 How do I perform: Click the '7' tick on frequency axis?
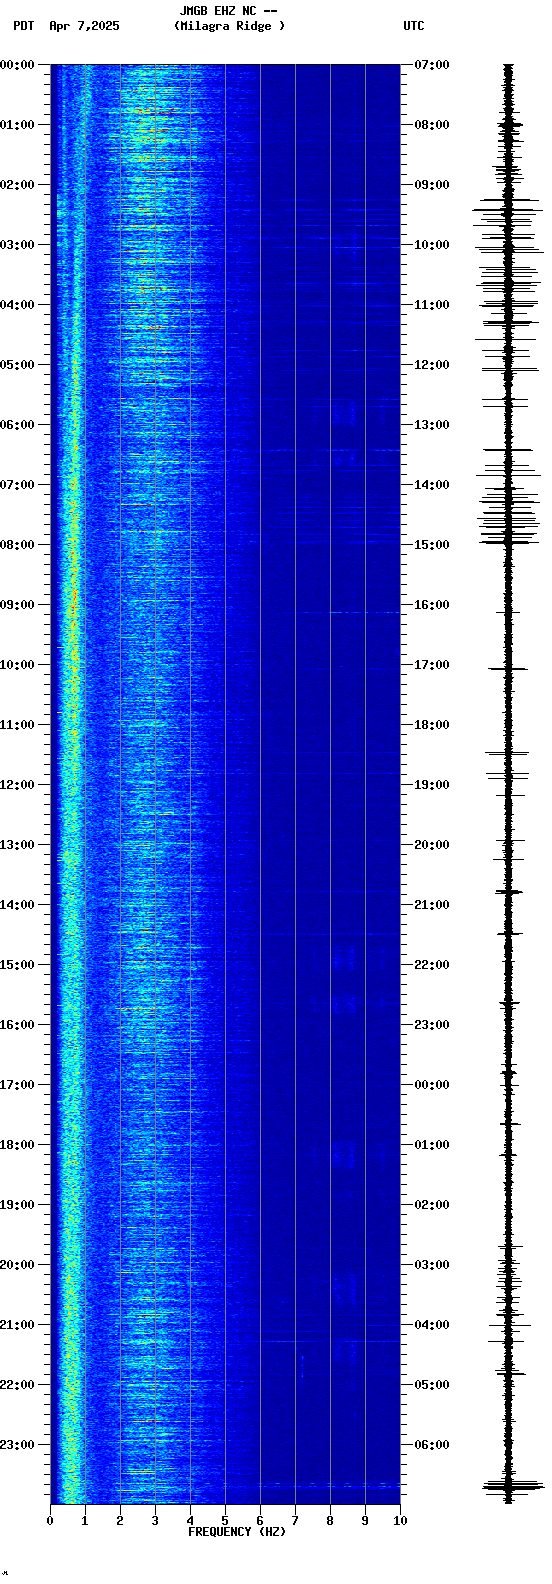point(295,1521)
